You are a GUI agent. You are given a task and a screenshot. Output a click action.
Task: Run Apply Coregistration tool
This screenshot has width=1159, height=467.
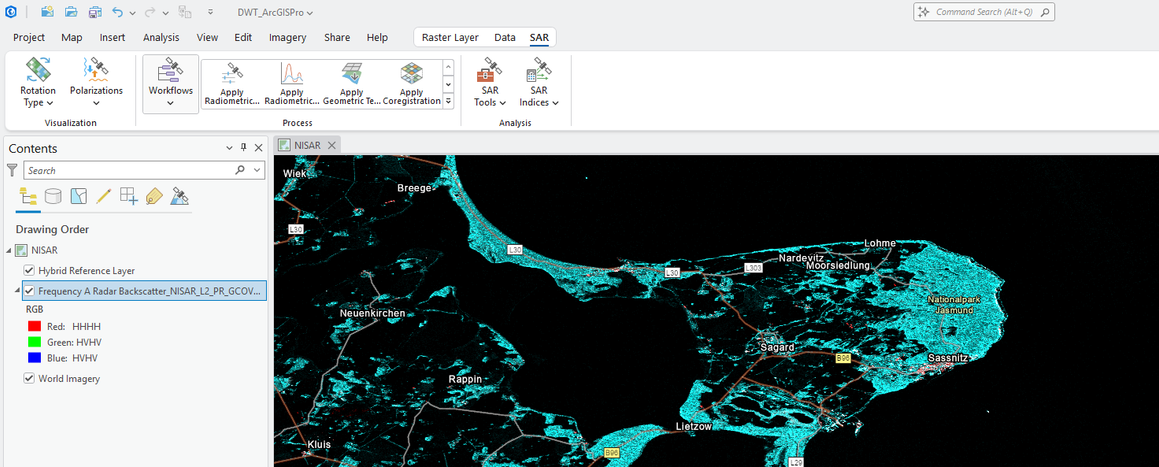(x=412, y=83)
